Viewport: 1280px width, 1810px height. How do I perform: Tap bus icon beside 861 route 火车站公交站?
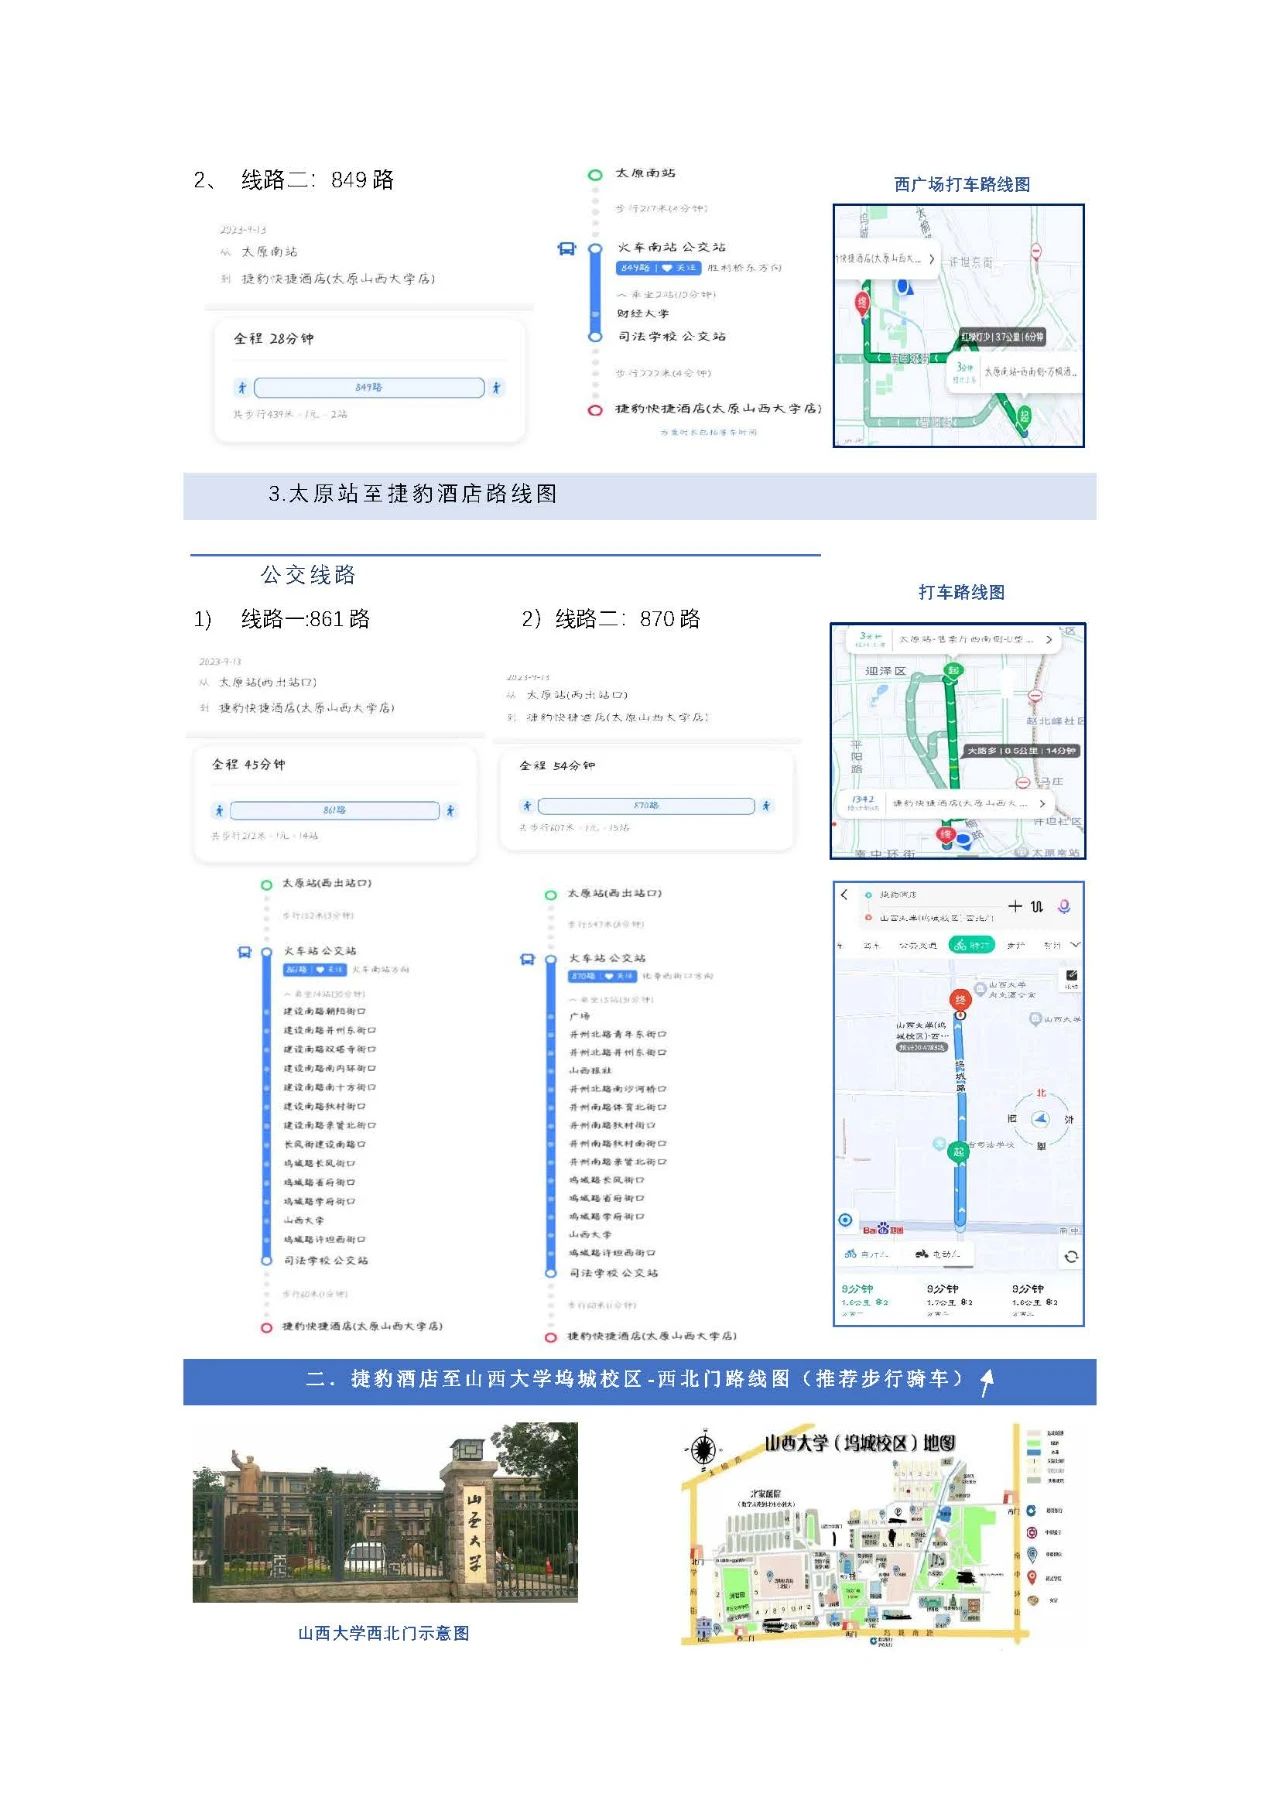pos(244,953)
